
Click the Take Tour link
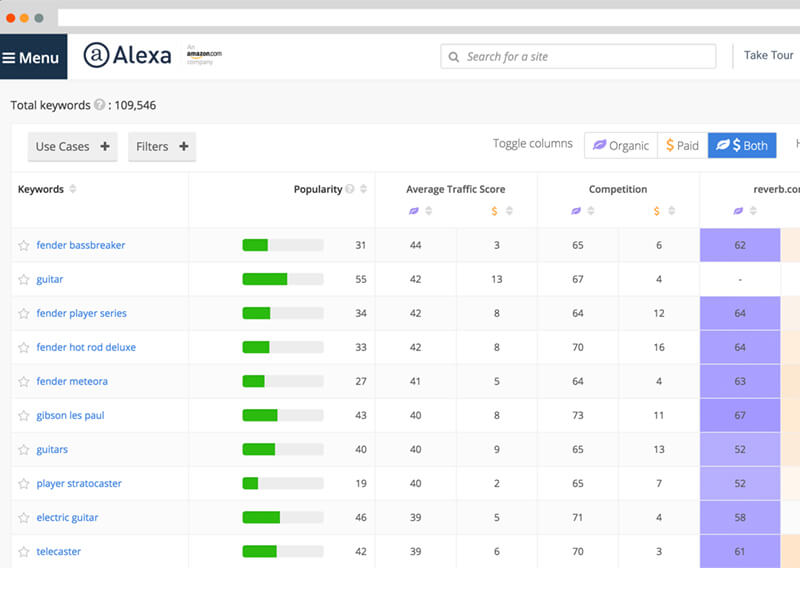(x=768, y=55)
